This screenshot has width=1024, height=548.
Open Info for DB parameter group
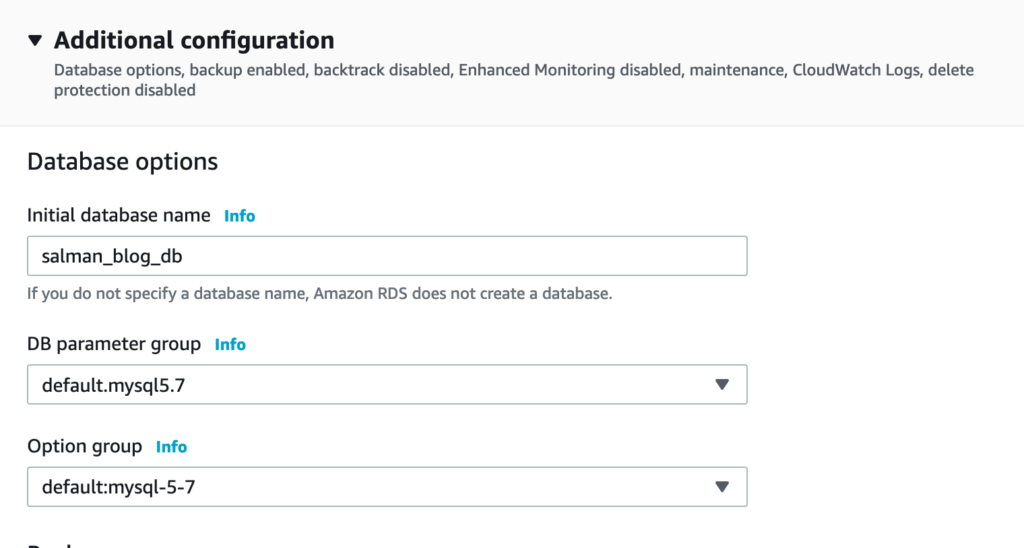230,344
